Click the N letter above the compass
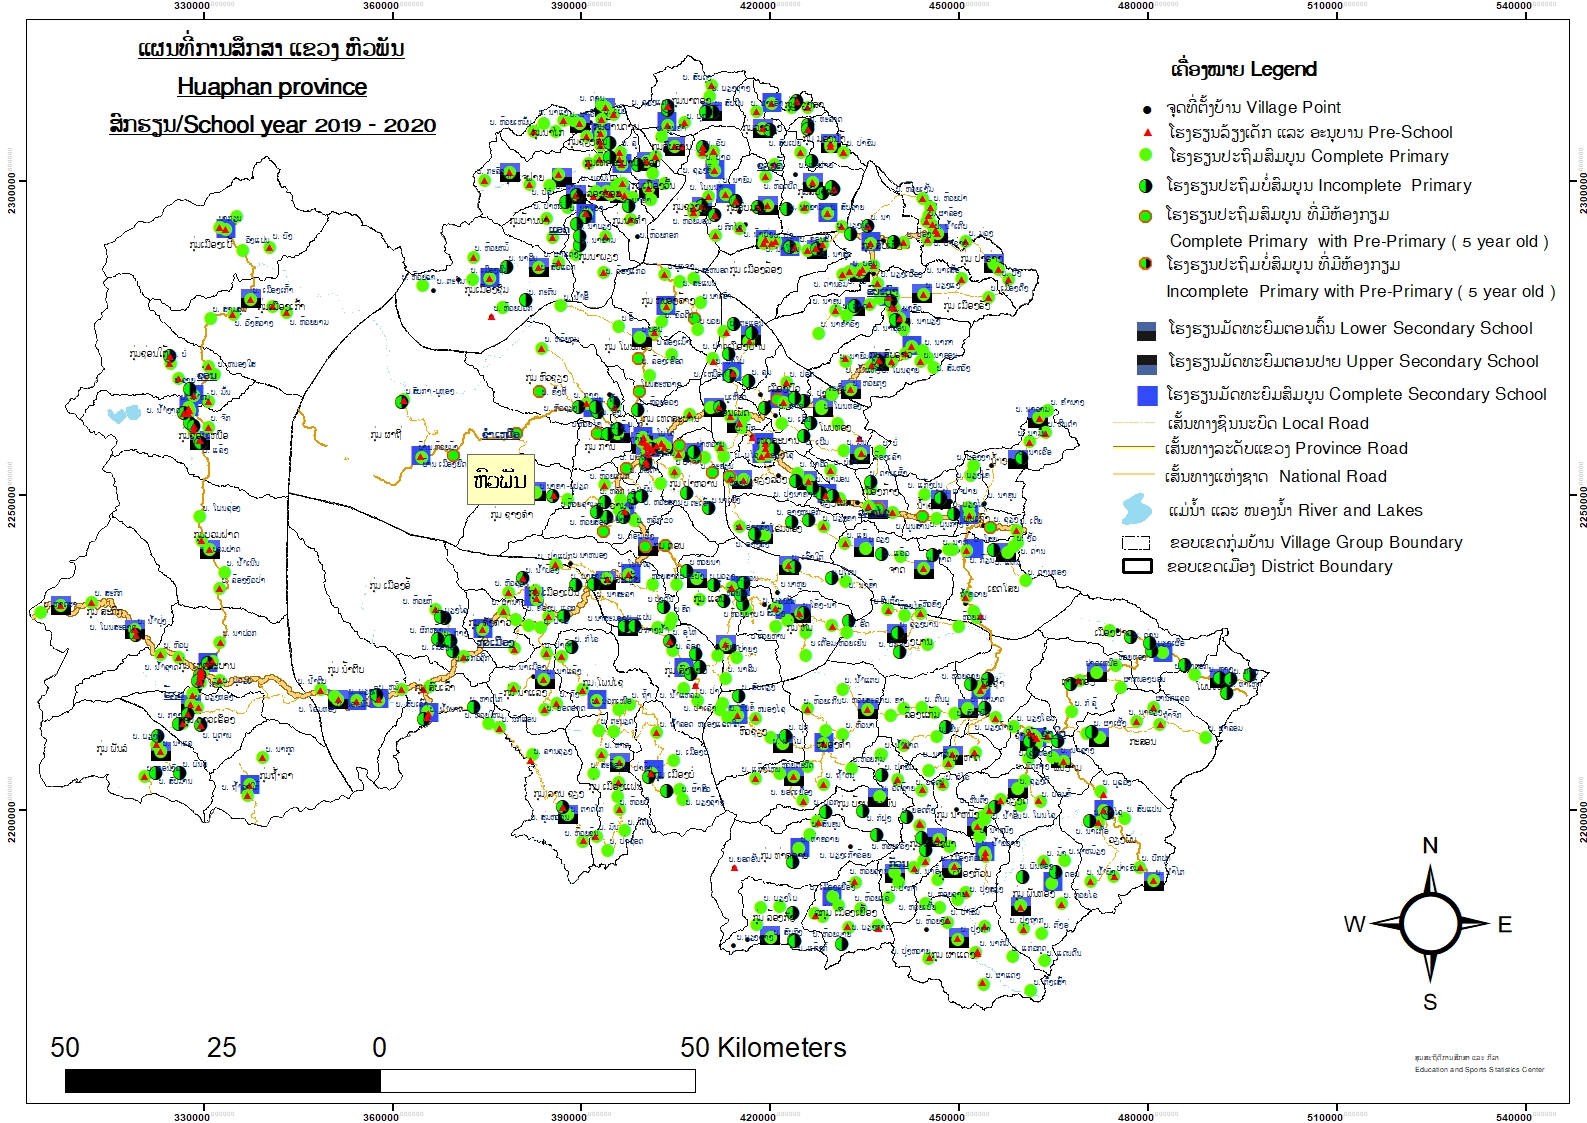 pos(1430,846)
